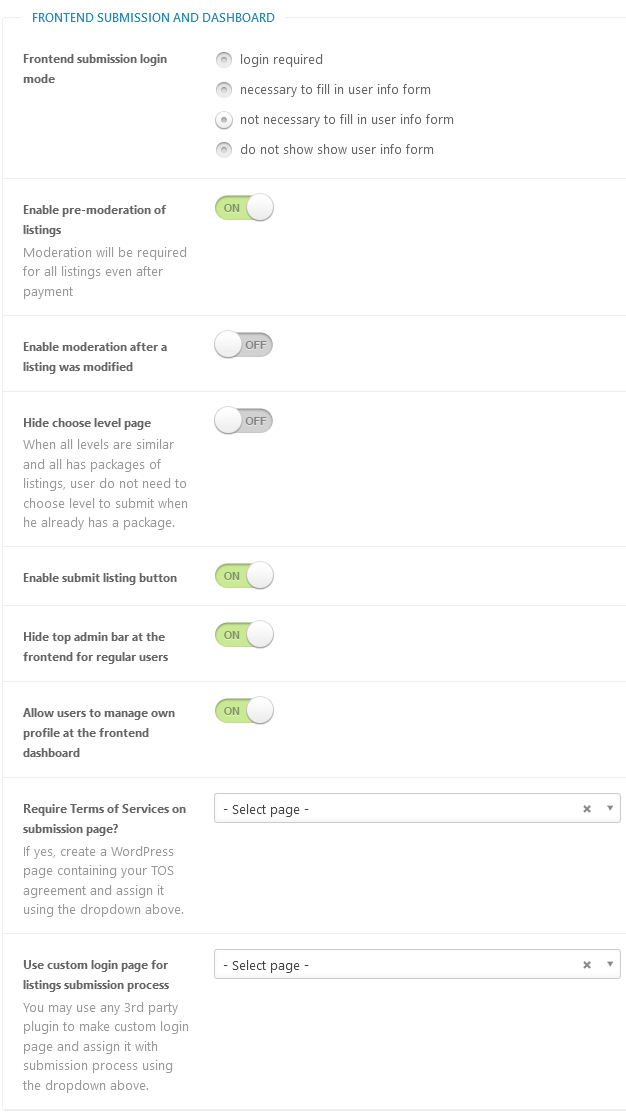Click the 'Enable submit listing button' label
The width and height of the screenshot is (626, 1115).
(x=100, y=578)
